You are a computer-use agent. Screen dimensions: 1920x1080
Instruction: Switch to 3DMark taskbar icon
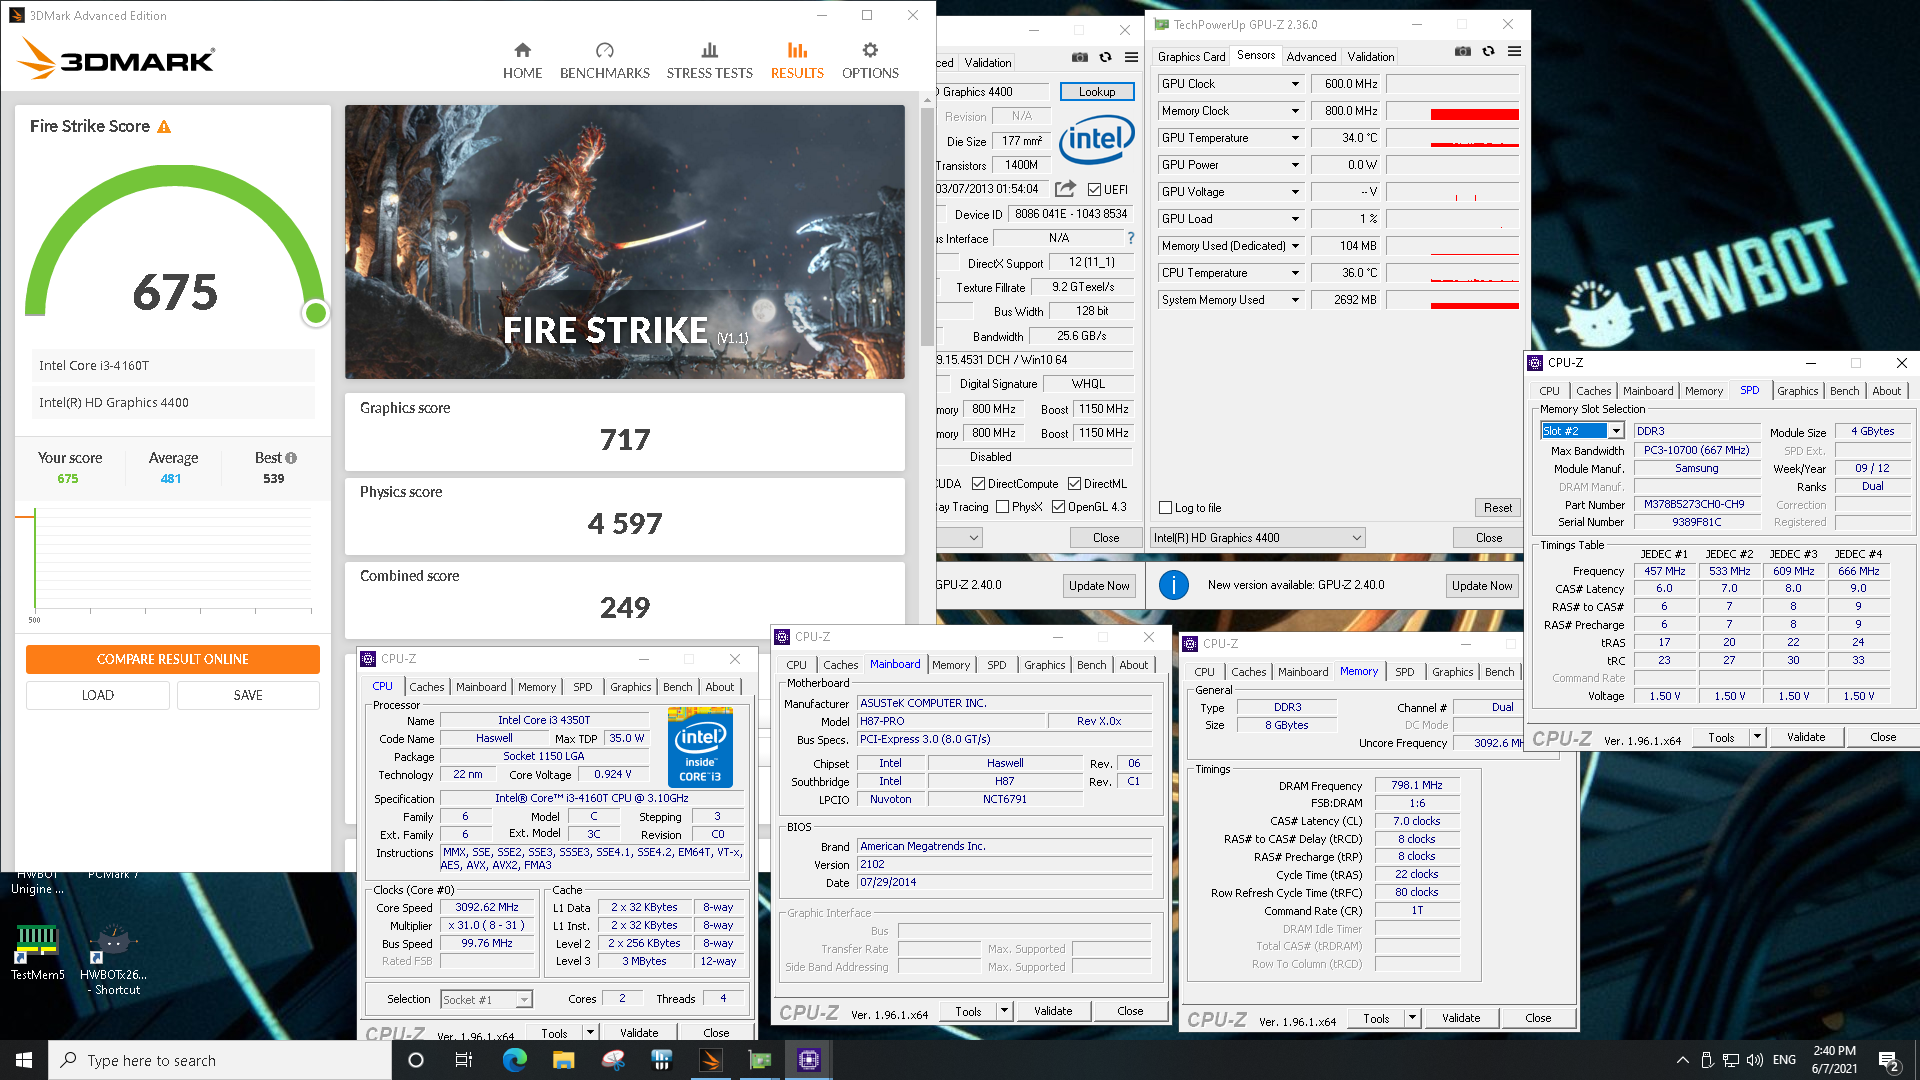[x=711, y=1060]
